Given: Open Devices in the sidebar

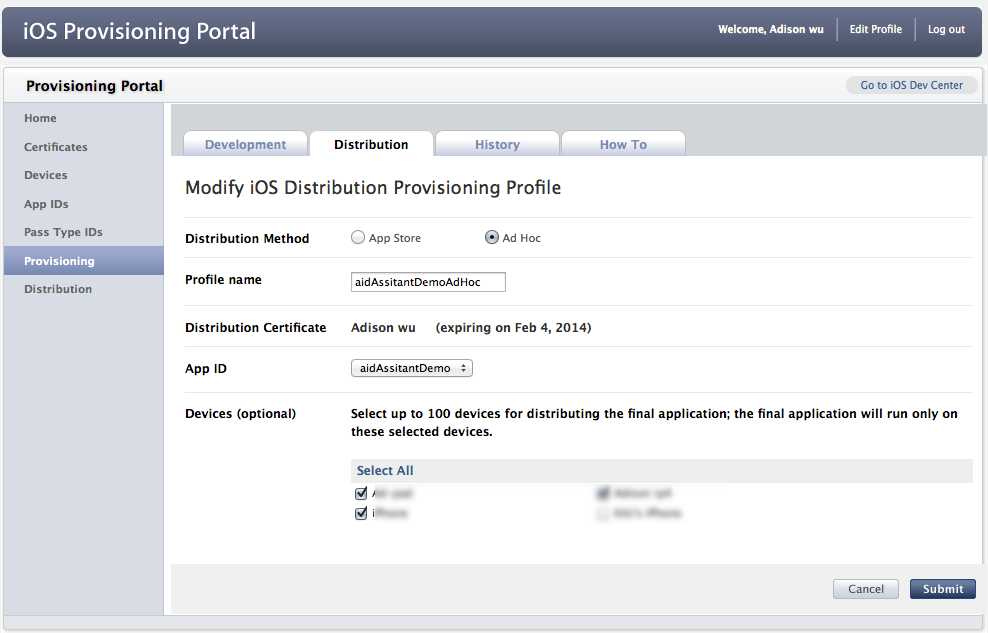Looking at the screenshot, I should click(45, 175).
